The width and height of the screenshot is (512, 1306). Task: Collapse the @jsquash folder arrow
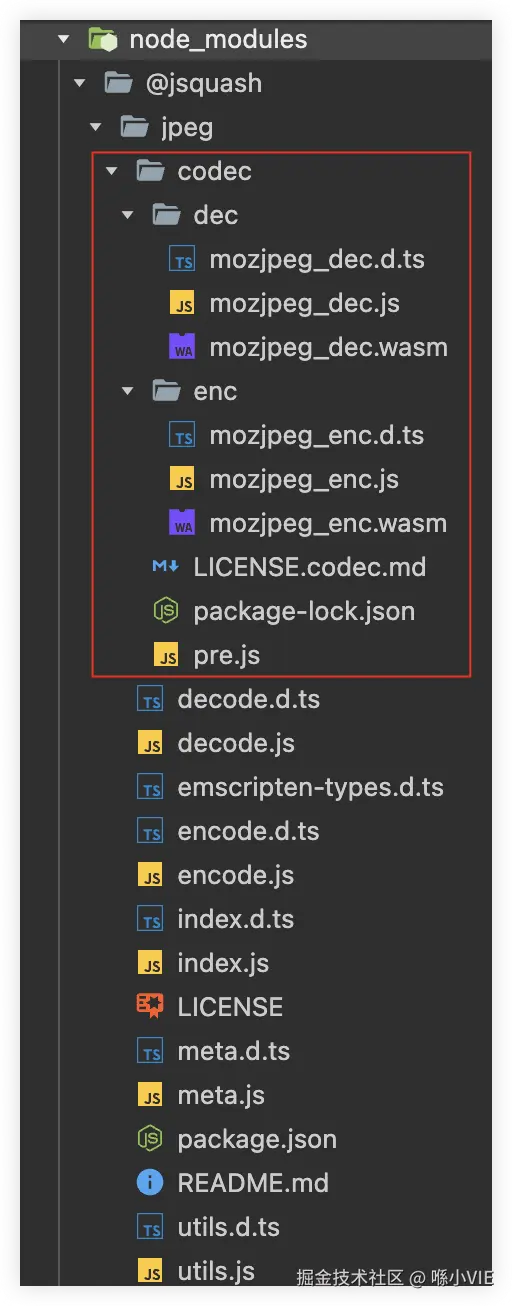tap(80, 84)
